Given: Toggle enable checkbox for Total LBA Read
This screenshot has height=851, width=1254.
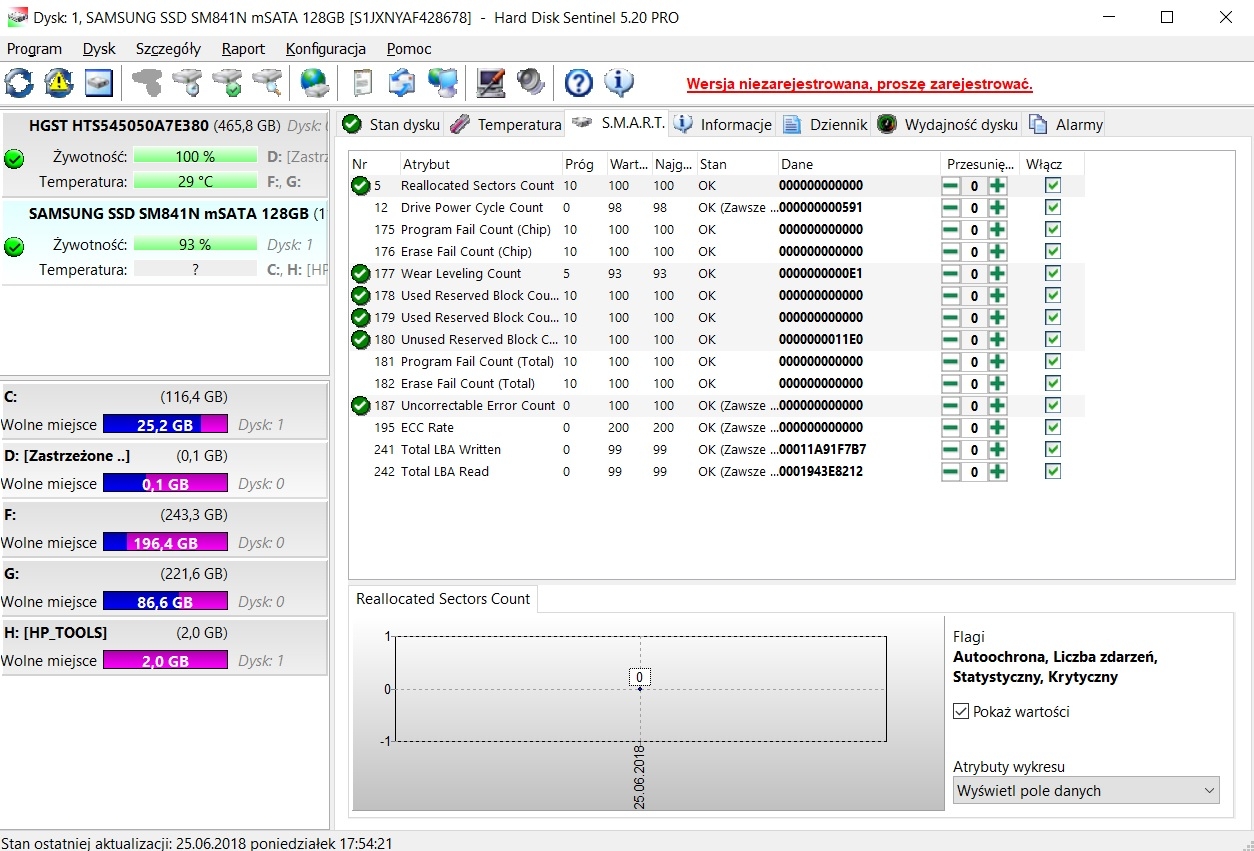Looking at the screenshot, I should (1052, 471).
